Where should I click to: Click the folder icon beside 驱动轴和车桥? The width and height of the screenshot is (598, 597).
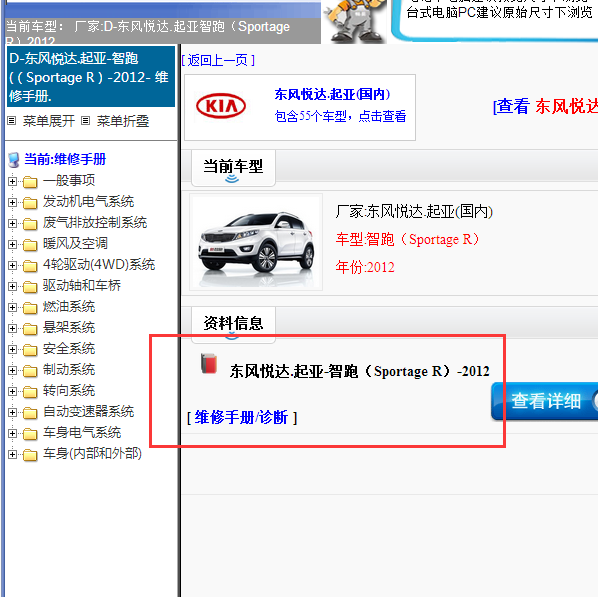(30, 287)
